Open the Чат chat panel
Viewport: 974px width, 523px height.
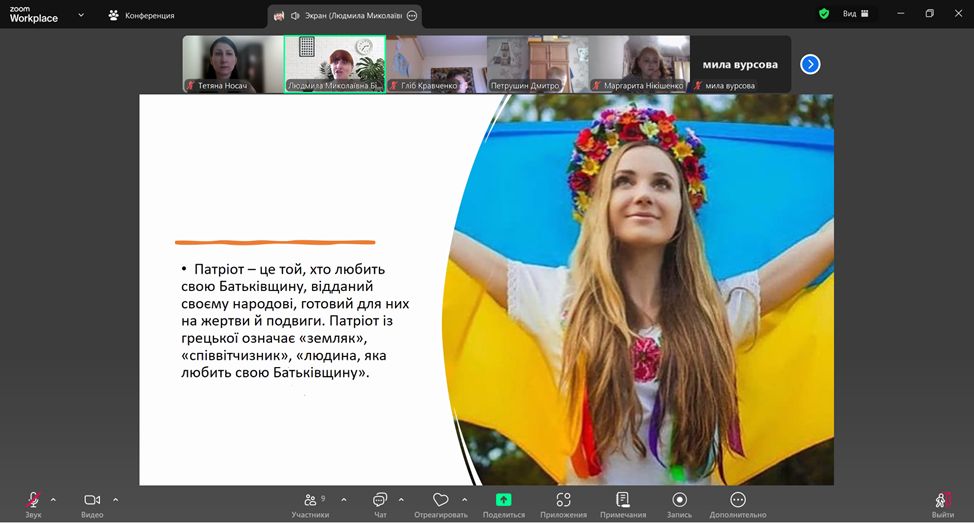tap(380, 500)
